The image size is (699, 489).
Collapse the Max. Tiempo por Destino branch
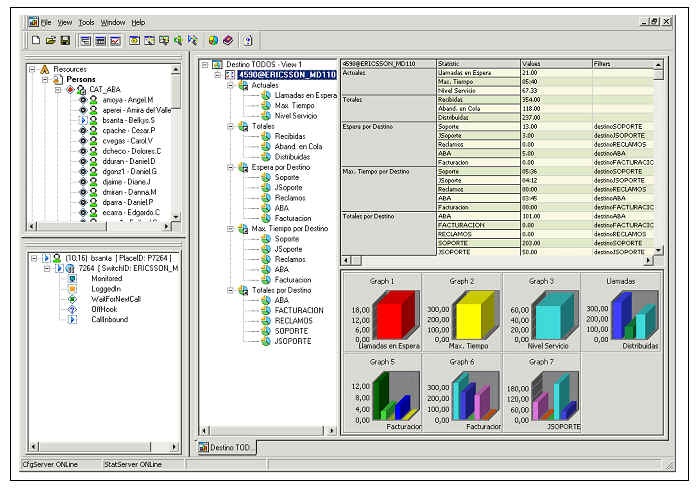[230, 229]
